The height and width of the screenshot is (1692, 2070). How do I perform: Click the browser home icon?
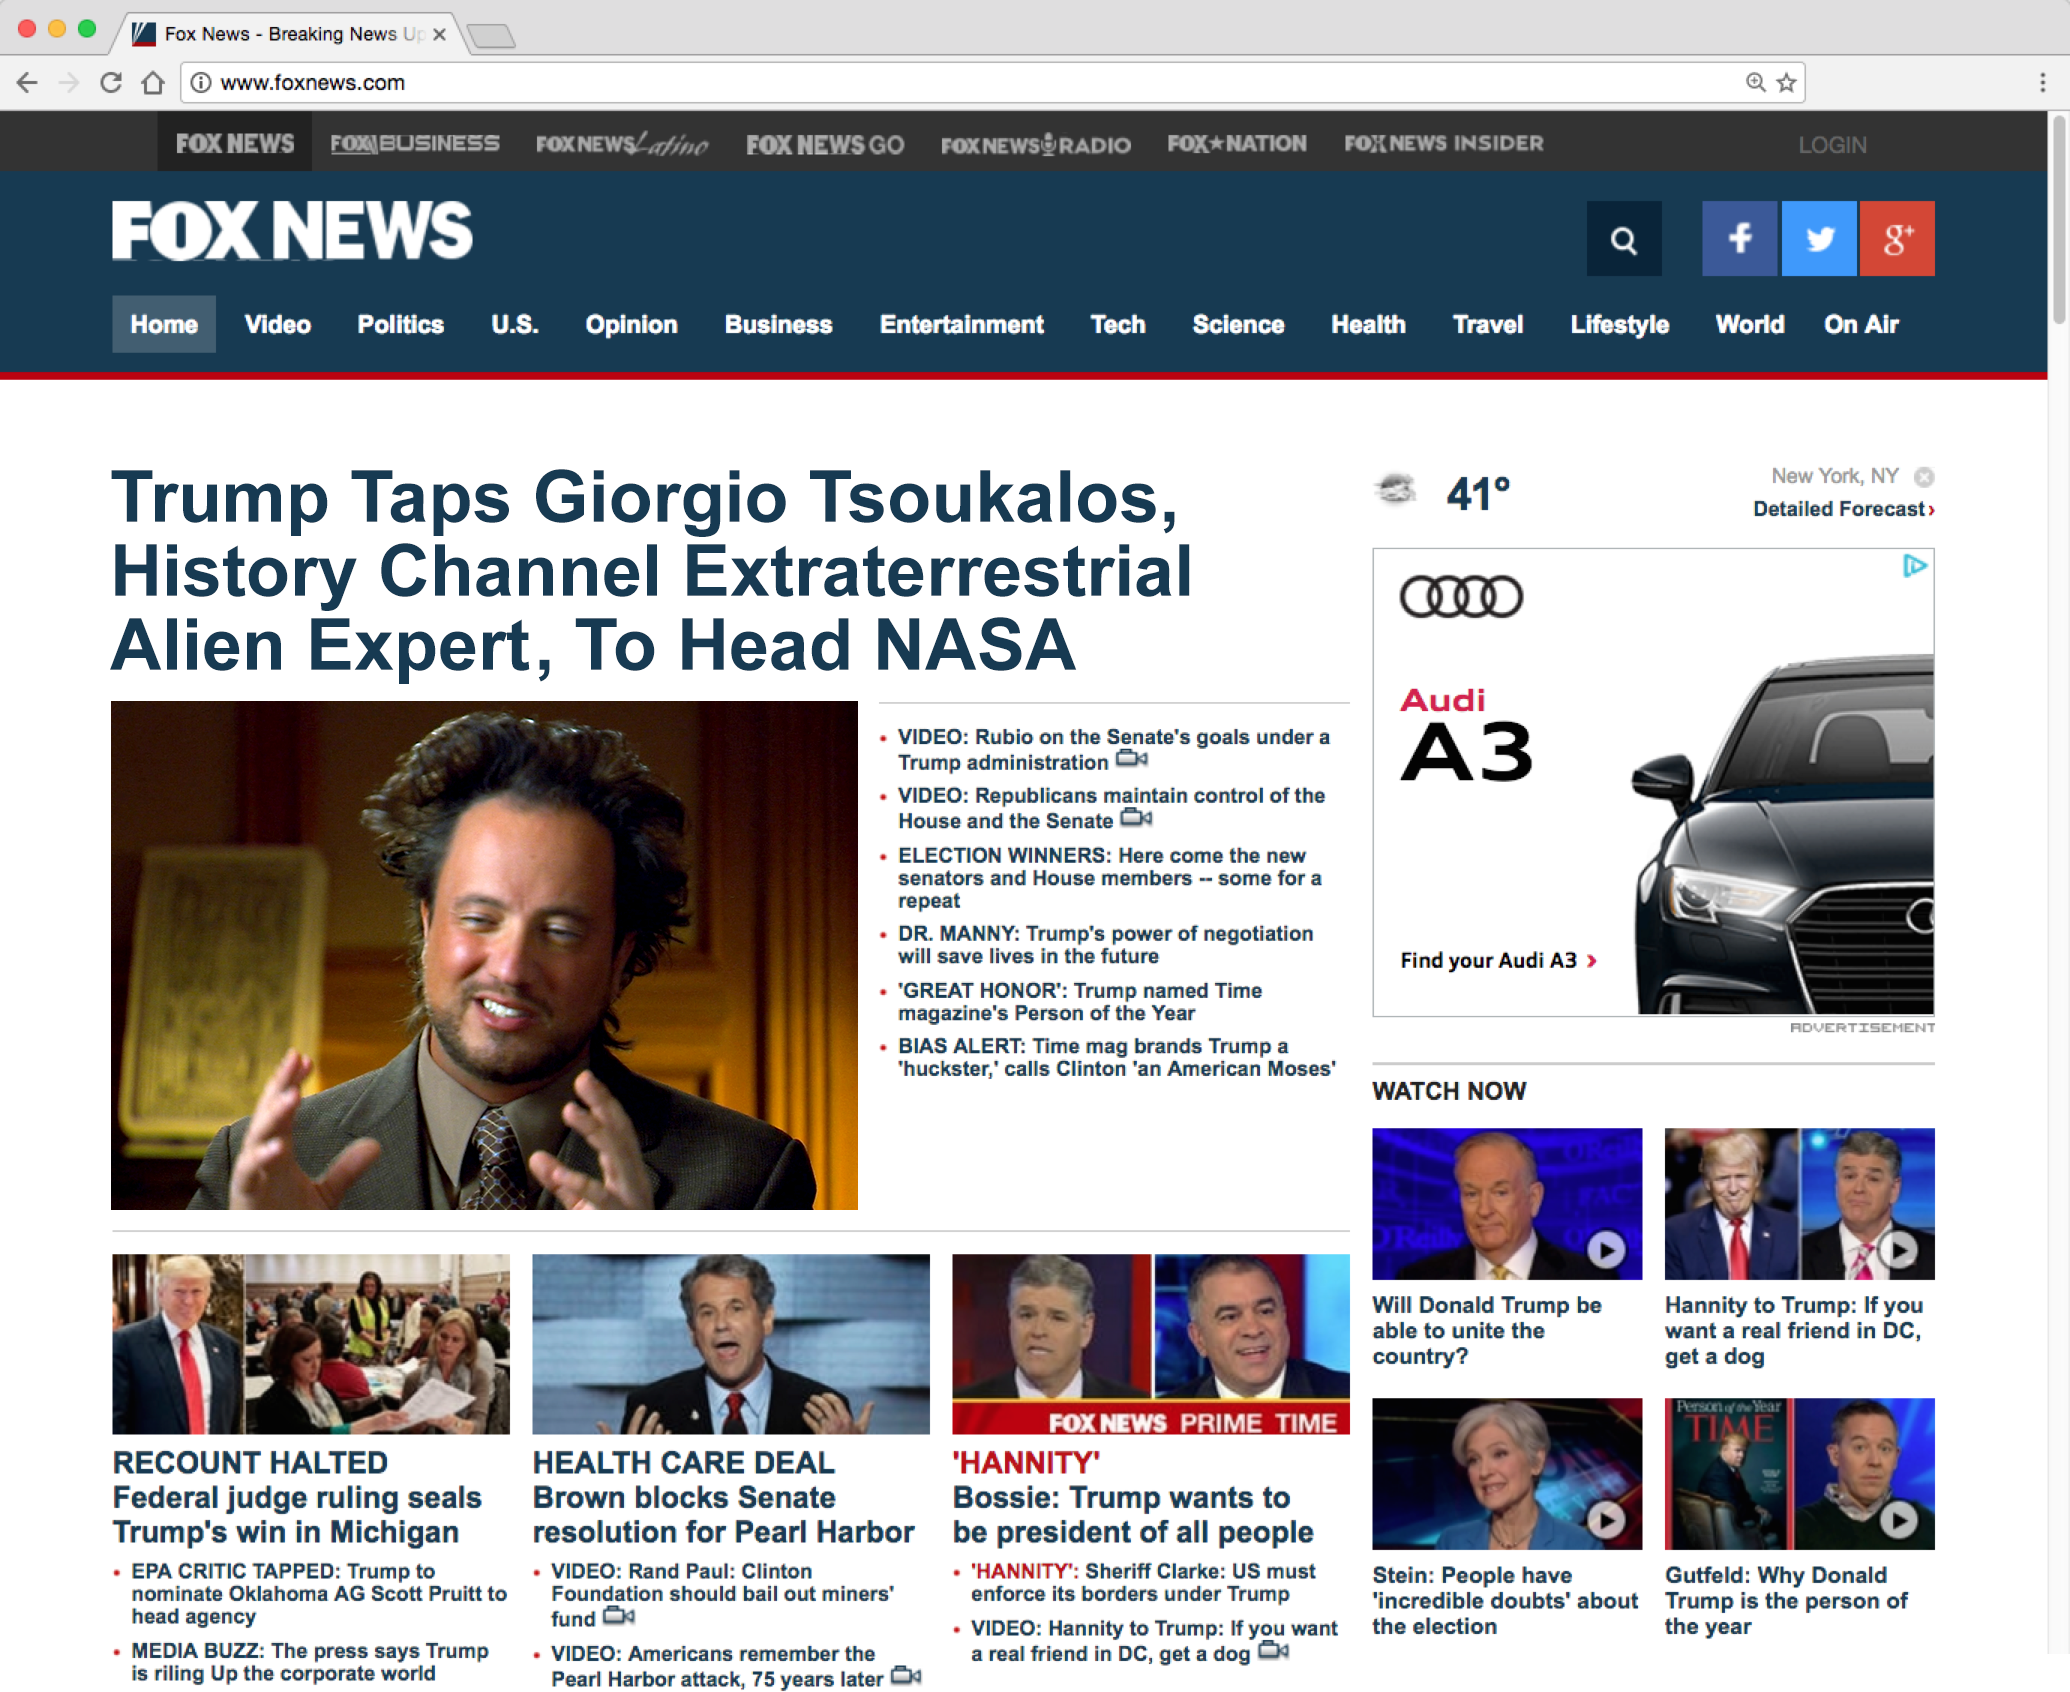point(152,82)
